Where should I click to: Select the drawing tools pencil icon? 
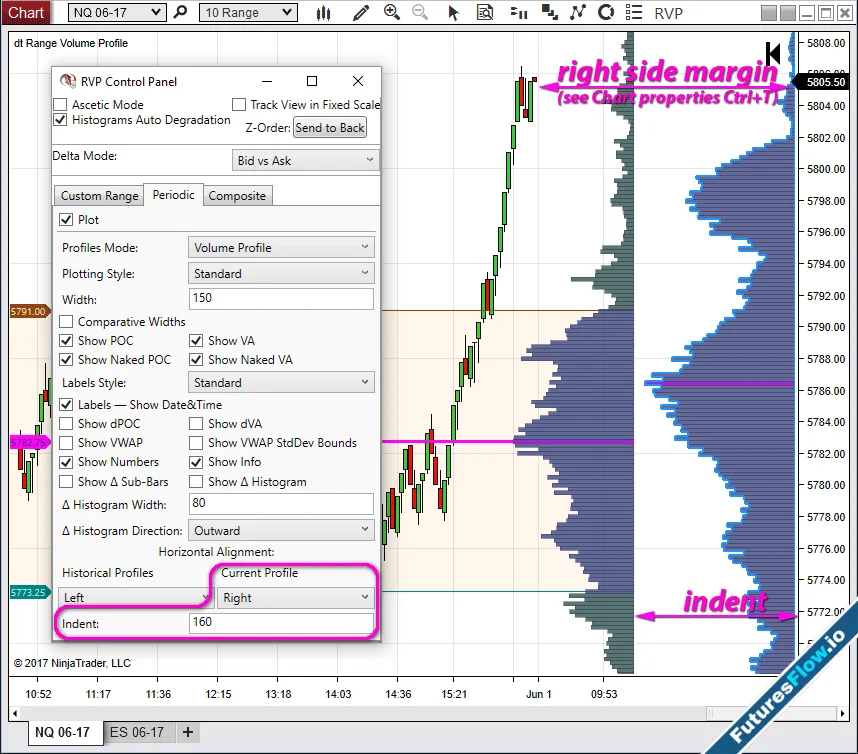click(x=361, y=13)
